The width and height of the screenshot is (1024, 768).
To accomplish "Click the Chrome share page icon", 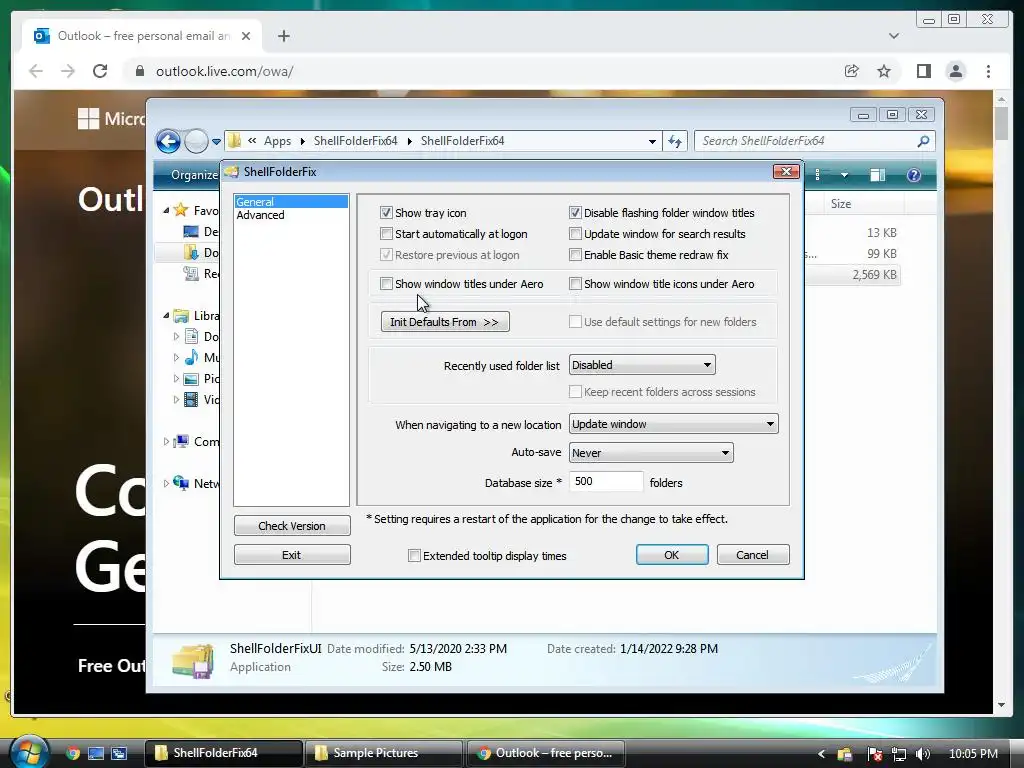I will click(x=852, y=71).
